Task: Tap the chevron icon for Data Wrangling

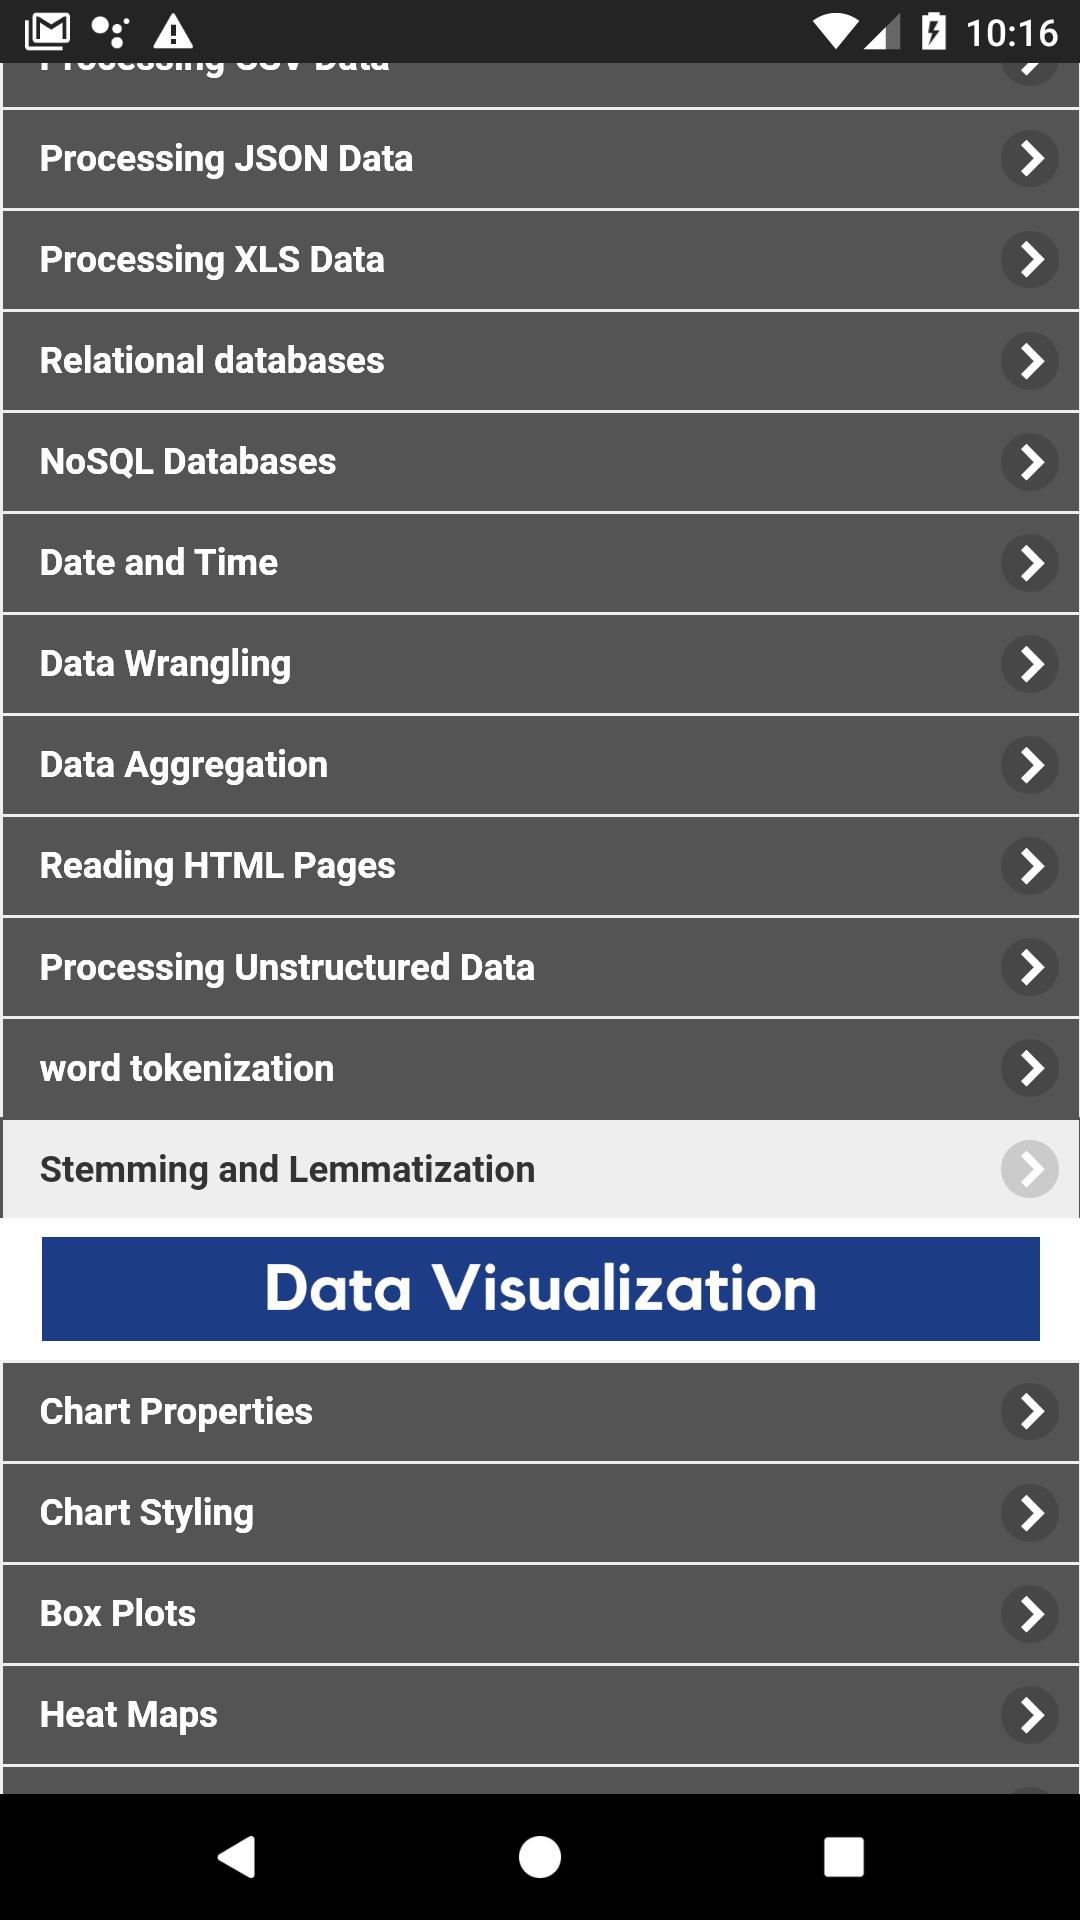Action: coord(1030,664)
